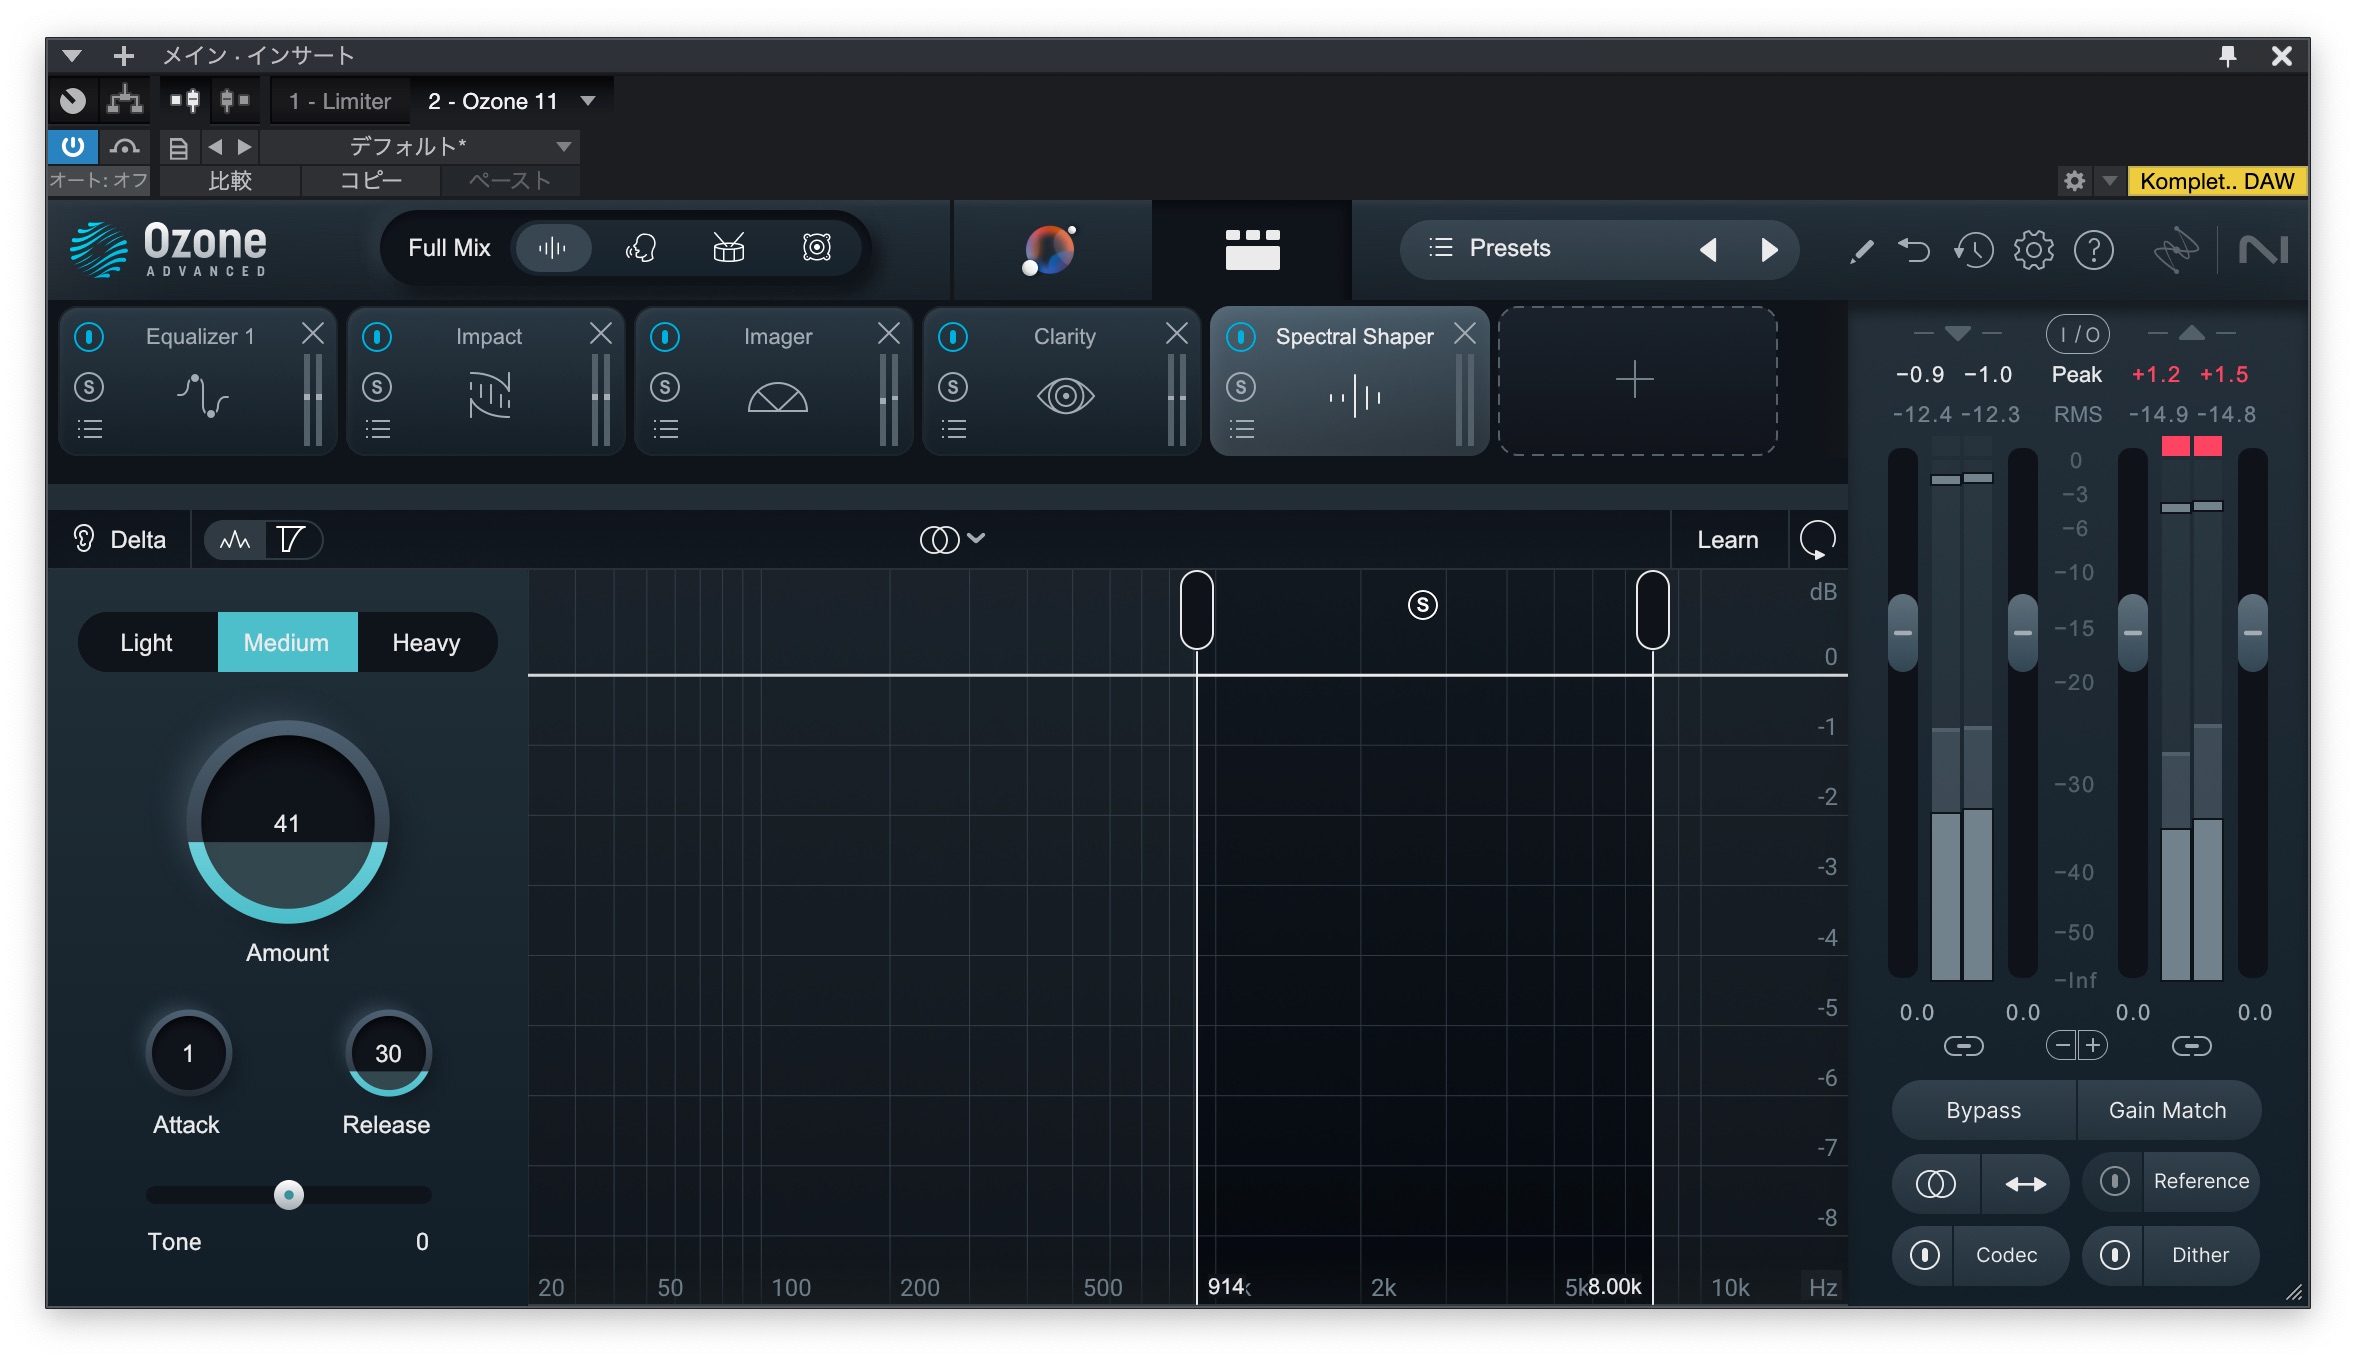This screenshot has width=2356, height=1362.
Task: Toggle the Equalizer 1 power button
Action: [x=89, y=337]
